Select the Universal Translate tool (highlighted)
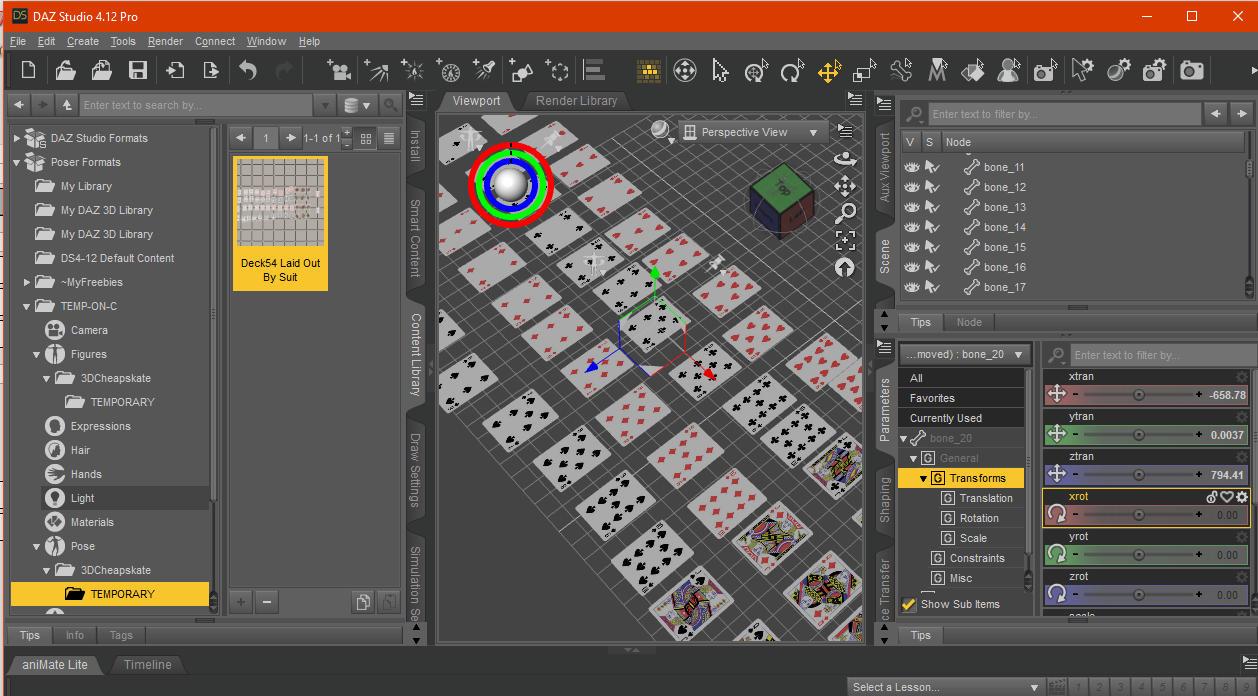The image size is (1258, 696). (x=829, y=70)
